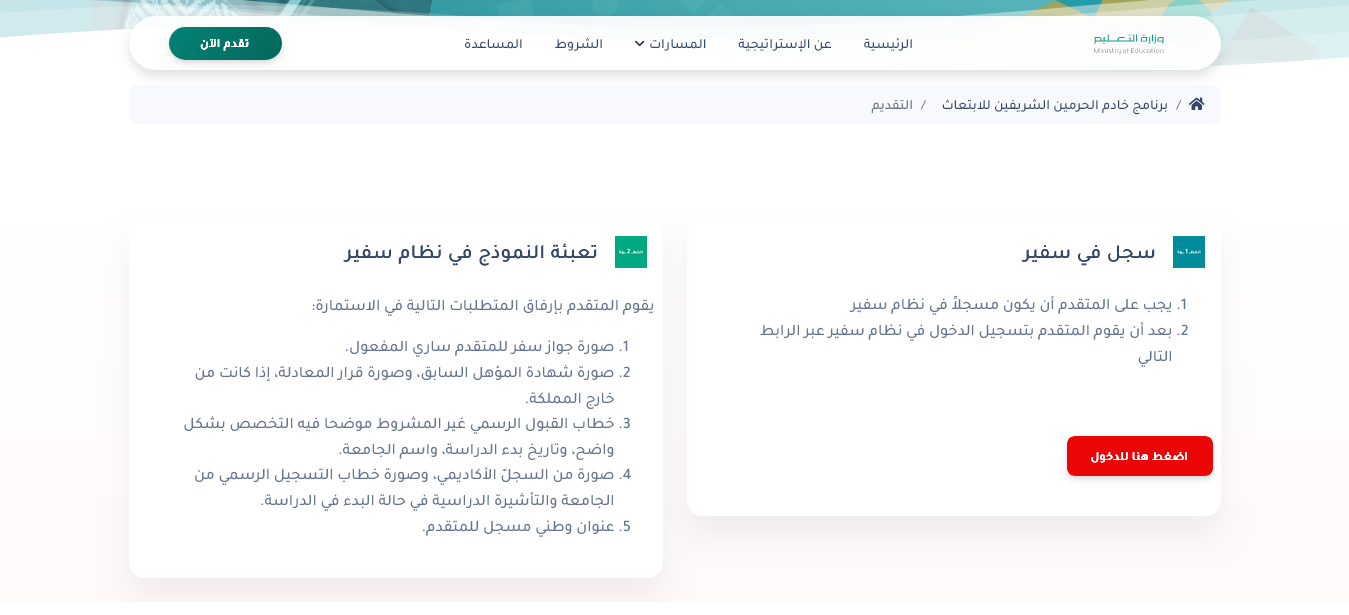Click the red اضغط هنا للدخول button
Viewport: 1349px width, 615px height.
click(x=1140, y=456)
